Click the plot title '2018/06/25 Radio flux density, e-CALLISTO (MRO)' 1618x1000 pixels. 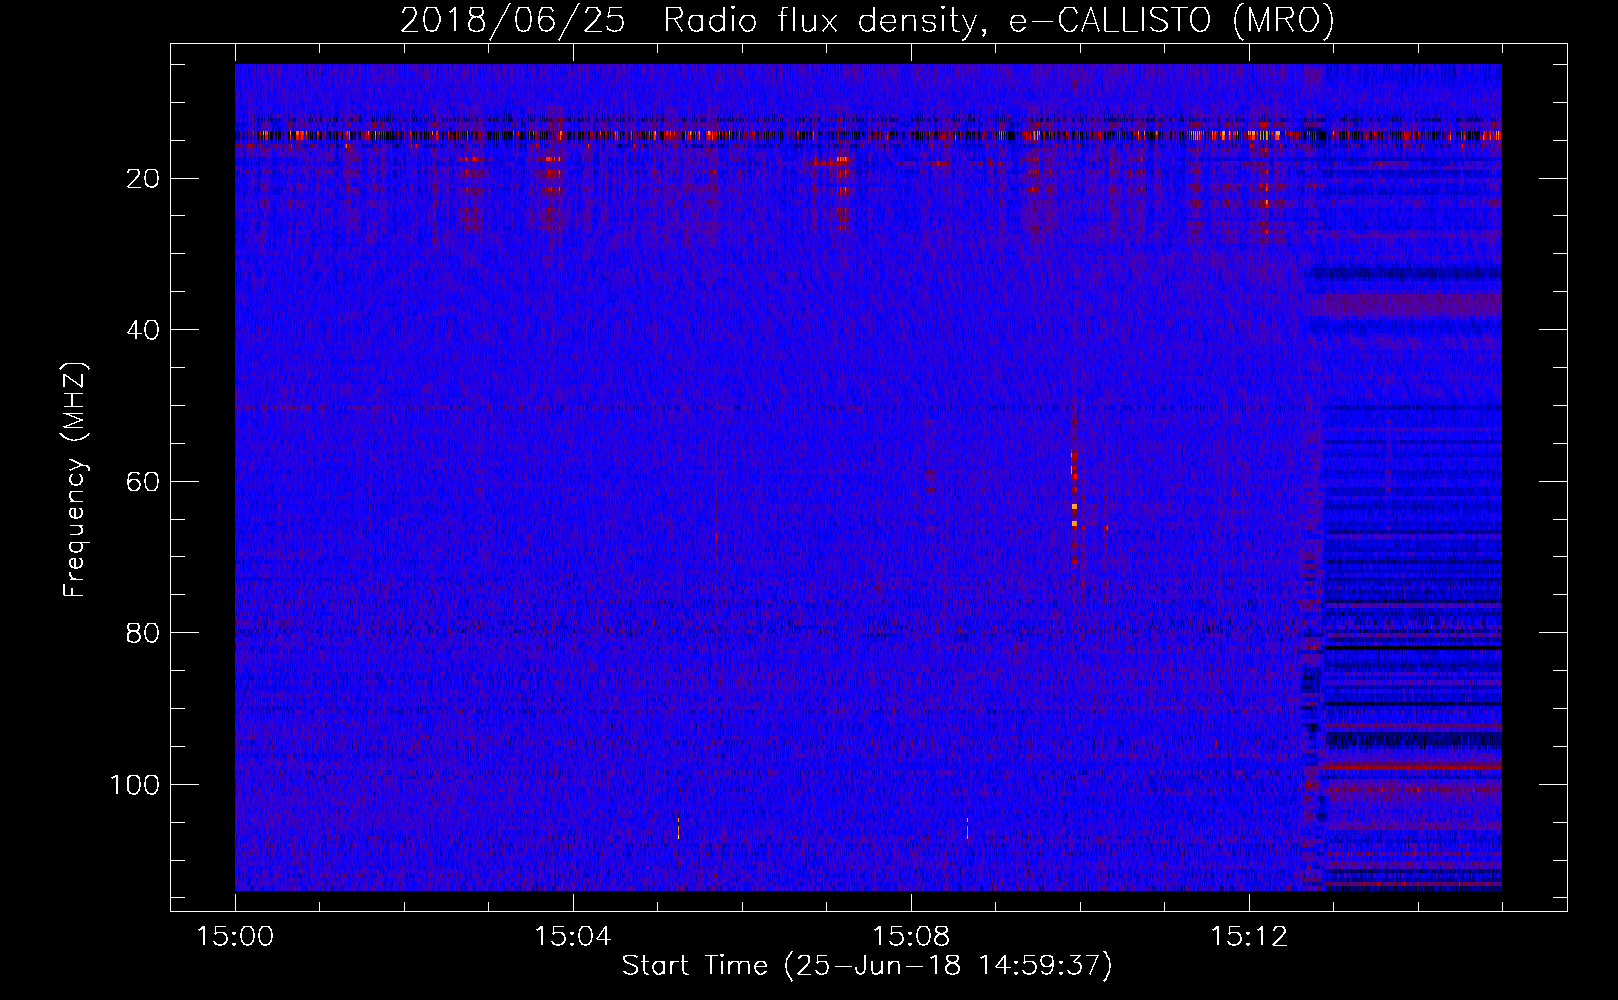click(867, 20)
